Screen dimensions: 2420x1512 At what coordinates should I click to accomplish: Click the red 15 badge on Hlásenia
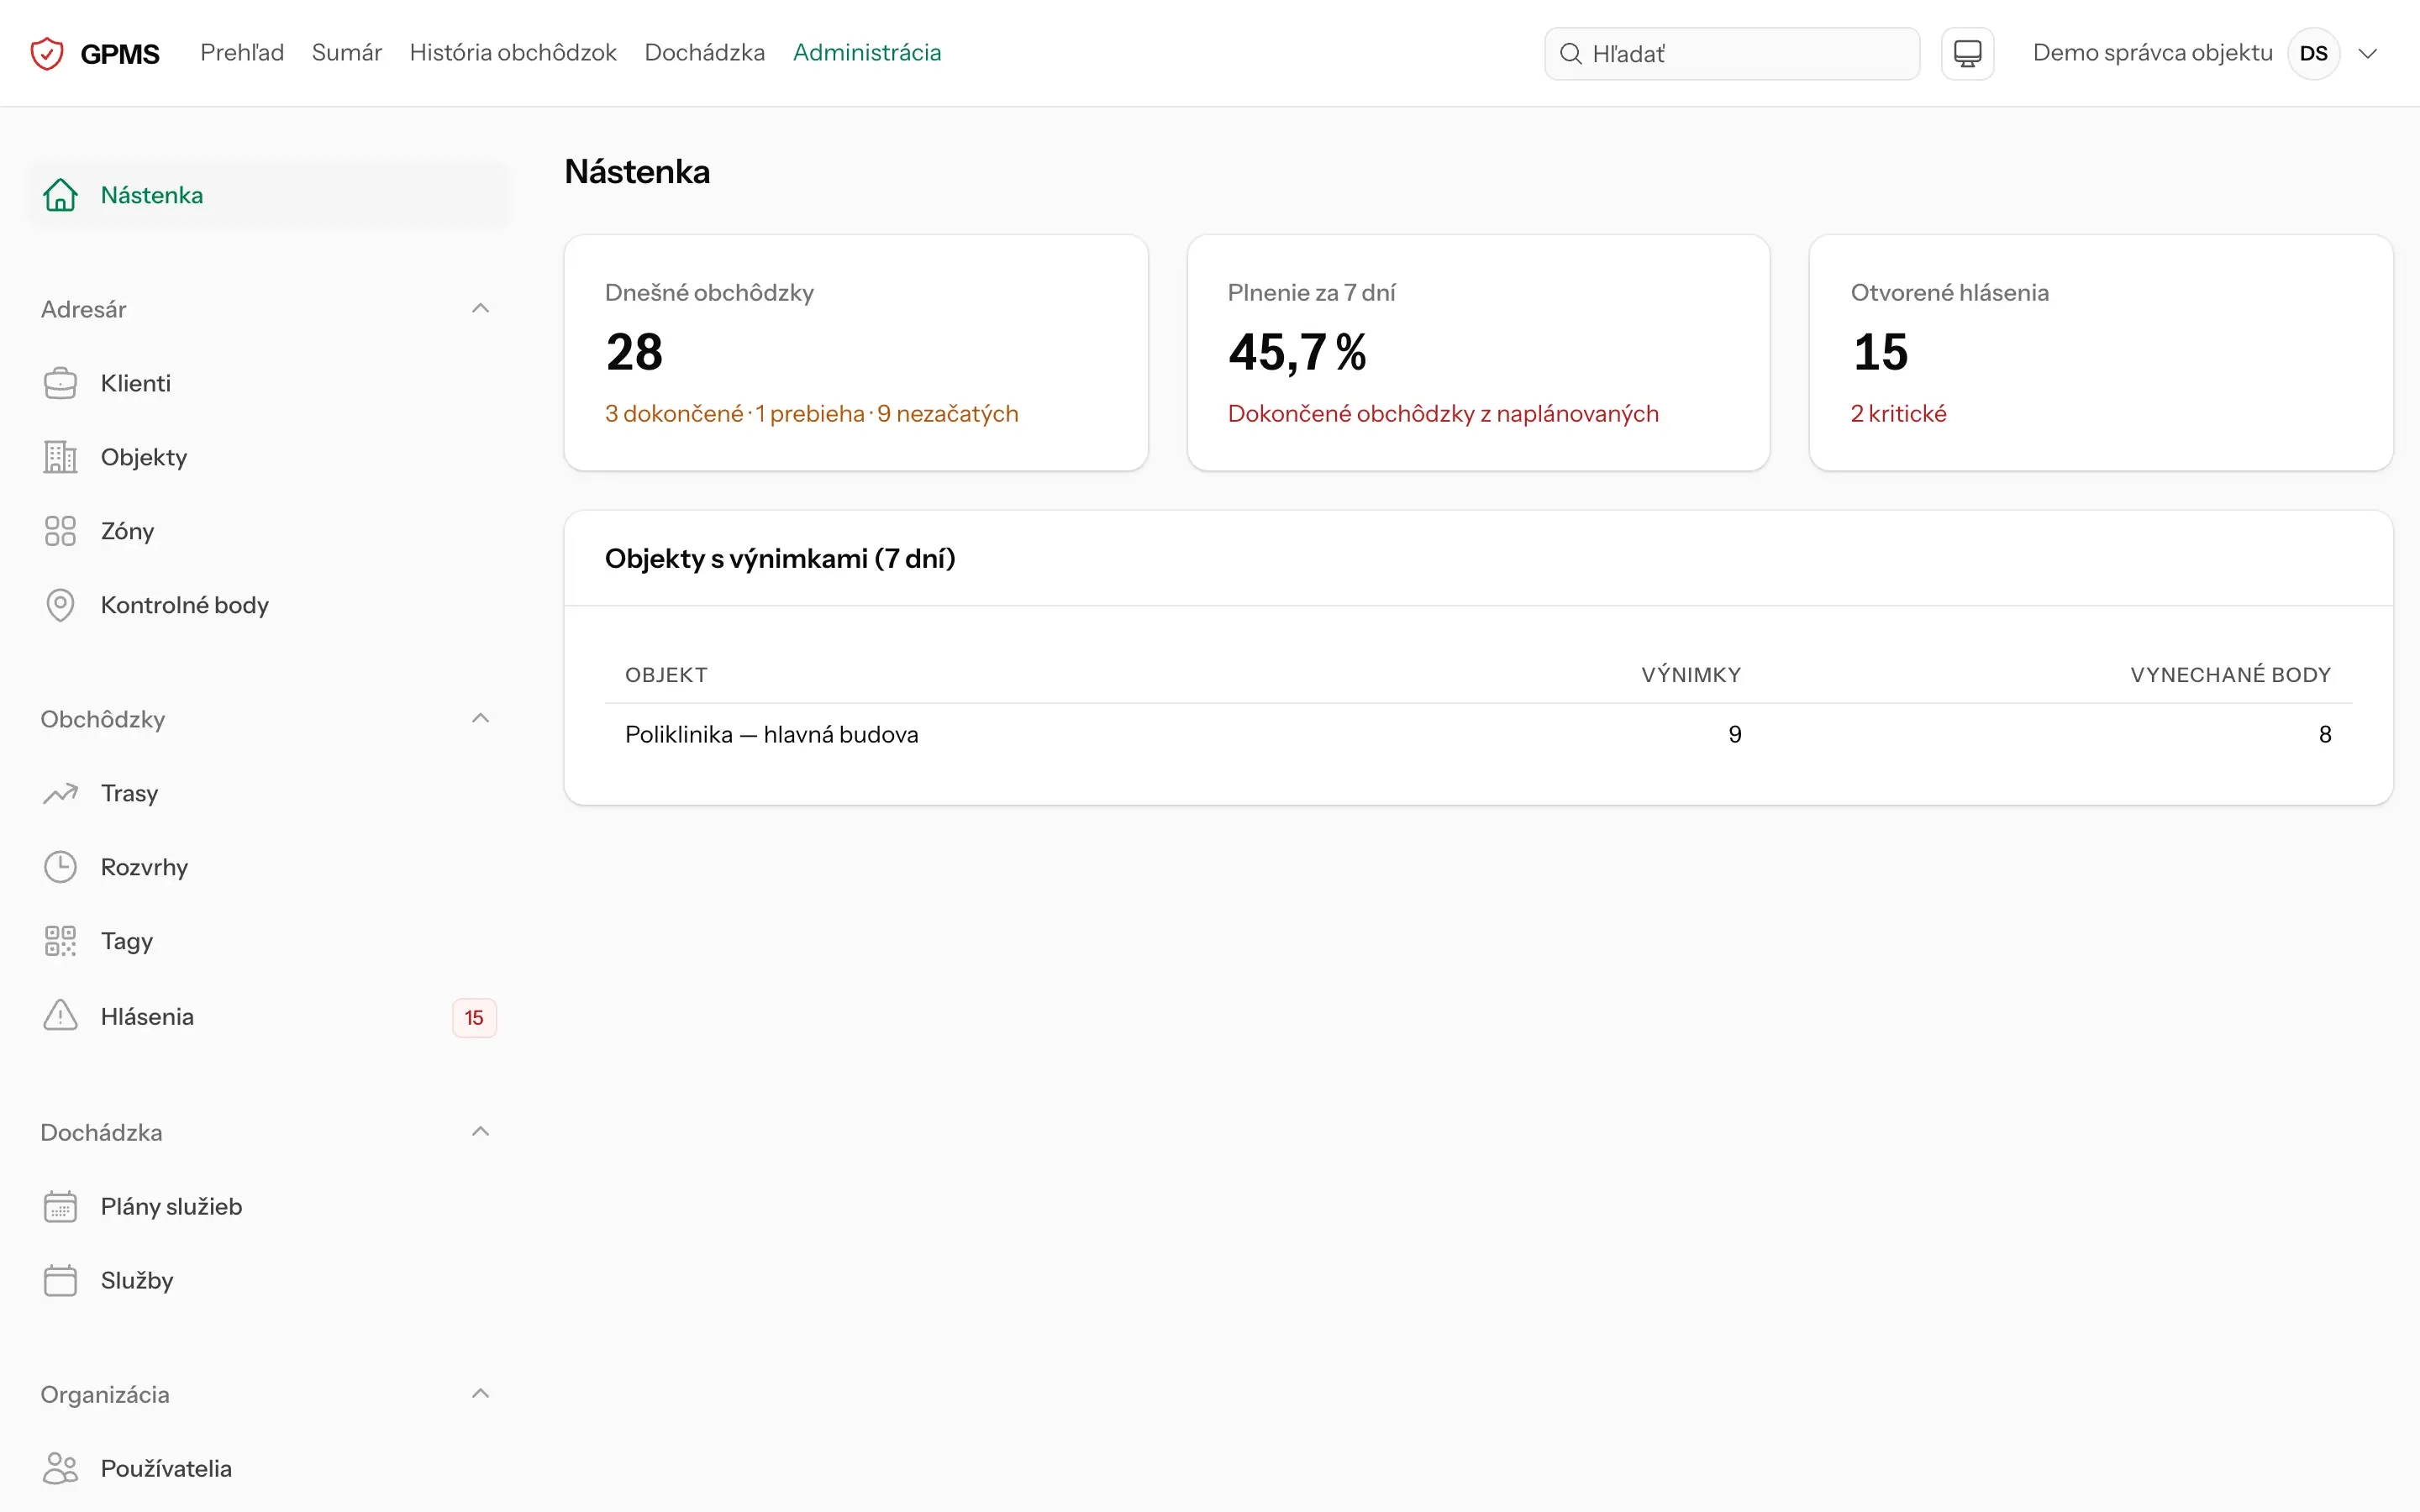(474, 1018)
